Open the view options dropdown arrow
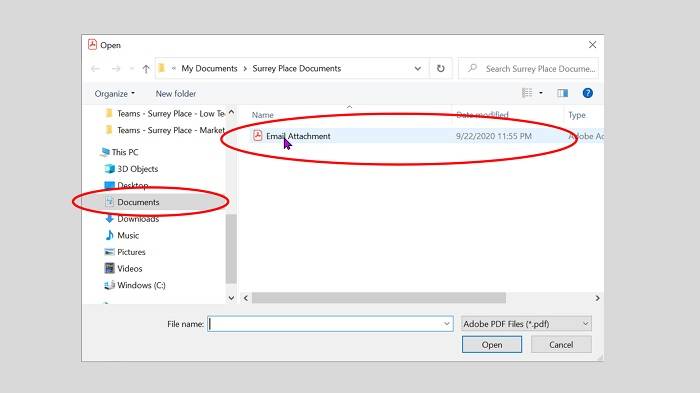The image size is (700, 393). (541, 93)
